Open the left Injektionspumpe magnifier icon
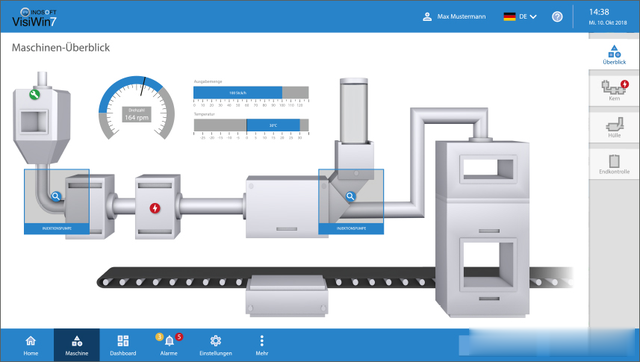640x362 pixels. tap(56, 196)
